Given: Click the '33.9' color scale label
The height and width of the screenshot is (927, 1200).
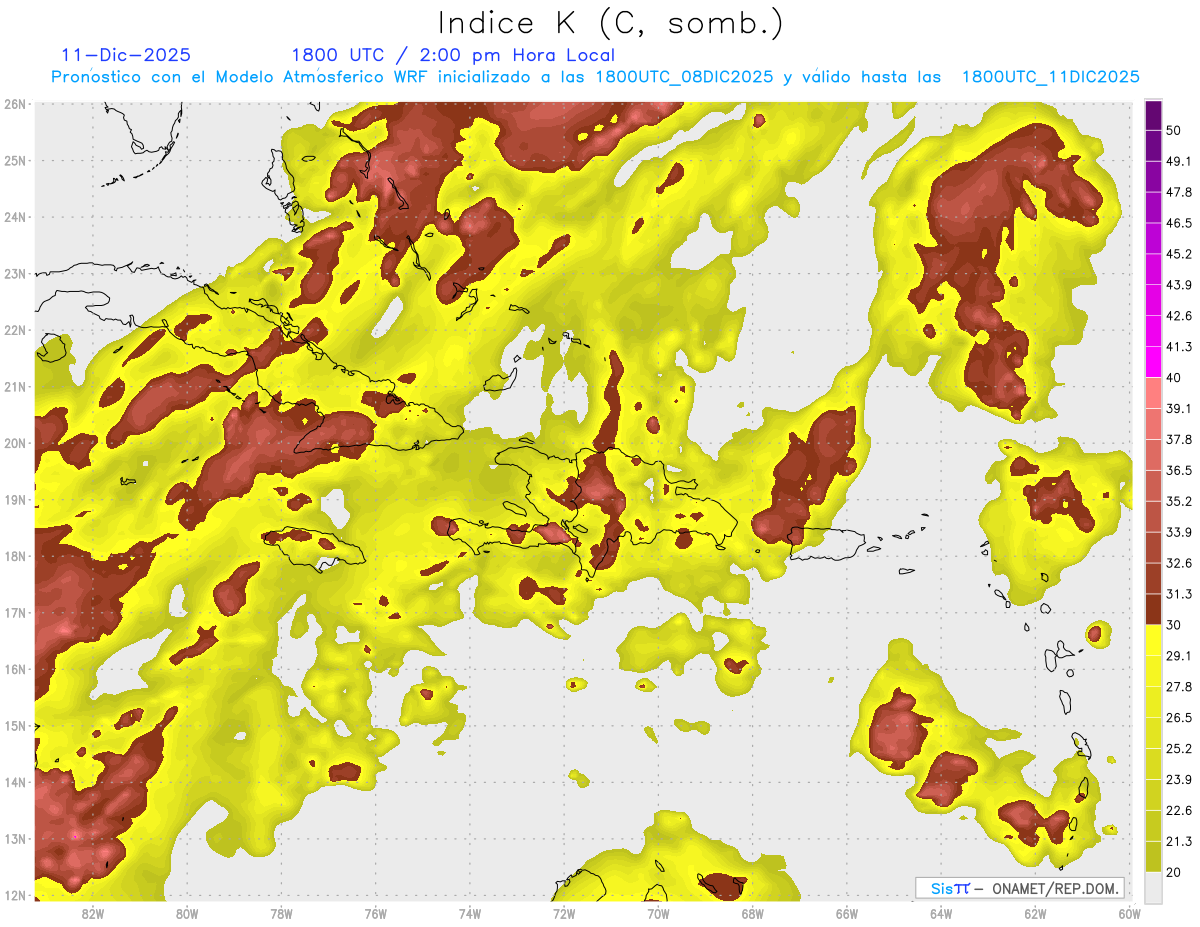Looking at the screenshot, I should coord(1179,533).
